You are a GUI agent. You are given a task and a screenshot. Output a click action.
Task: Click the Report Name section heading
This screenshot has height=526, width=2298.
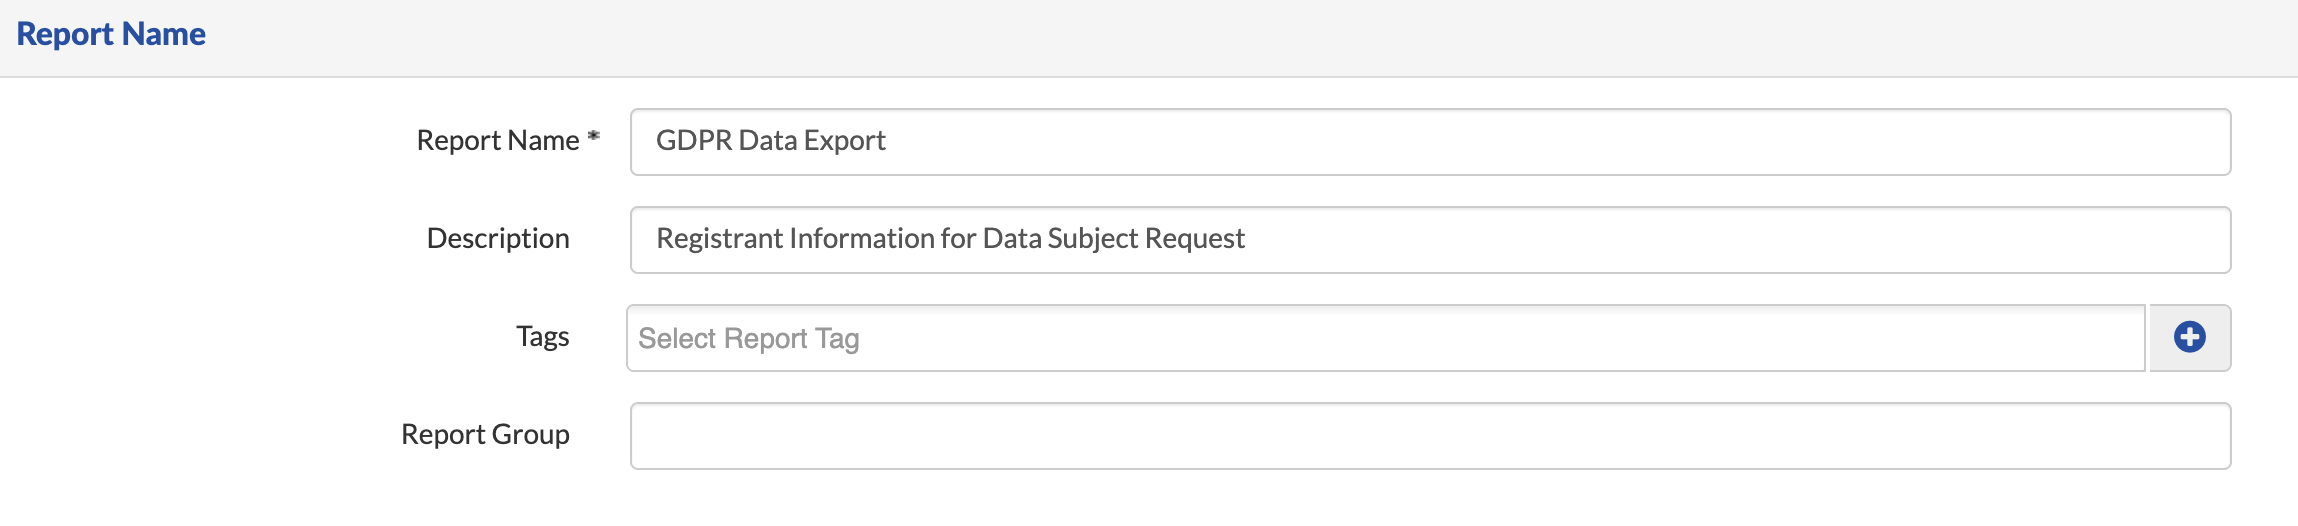click(111, 34)
